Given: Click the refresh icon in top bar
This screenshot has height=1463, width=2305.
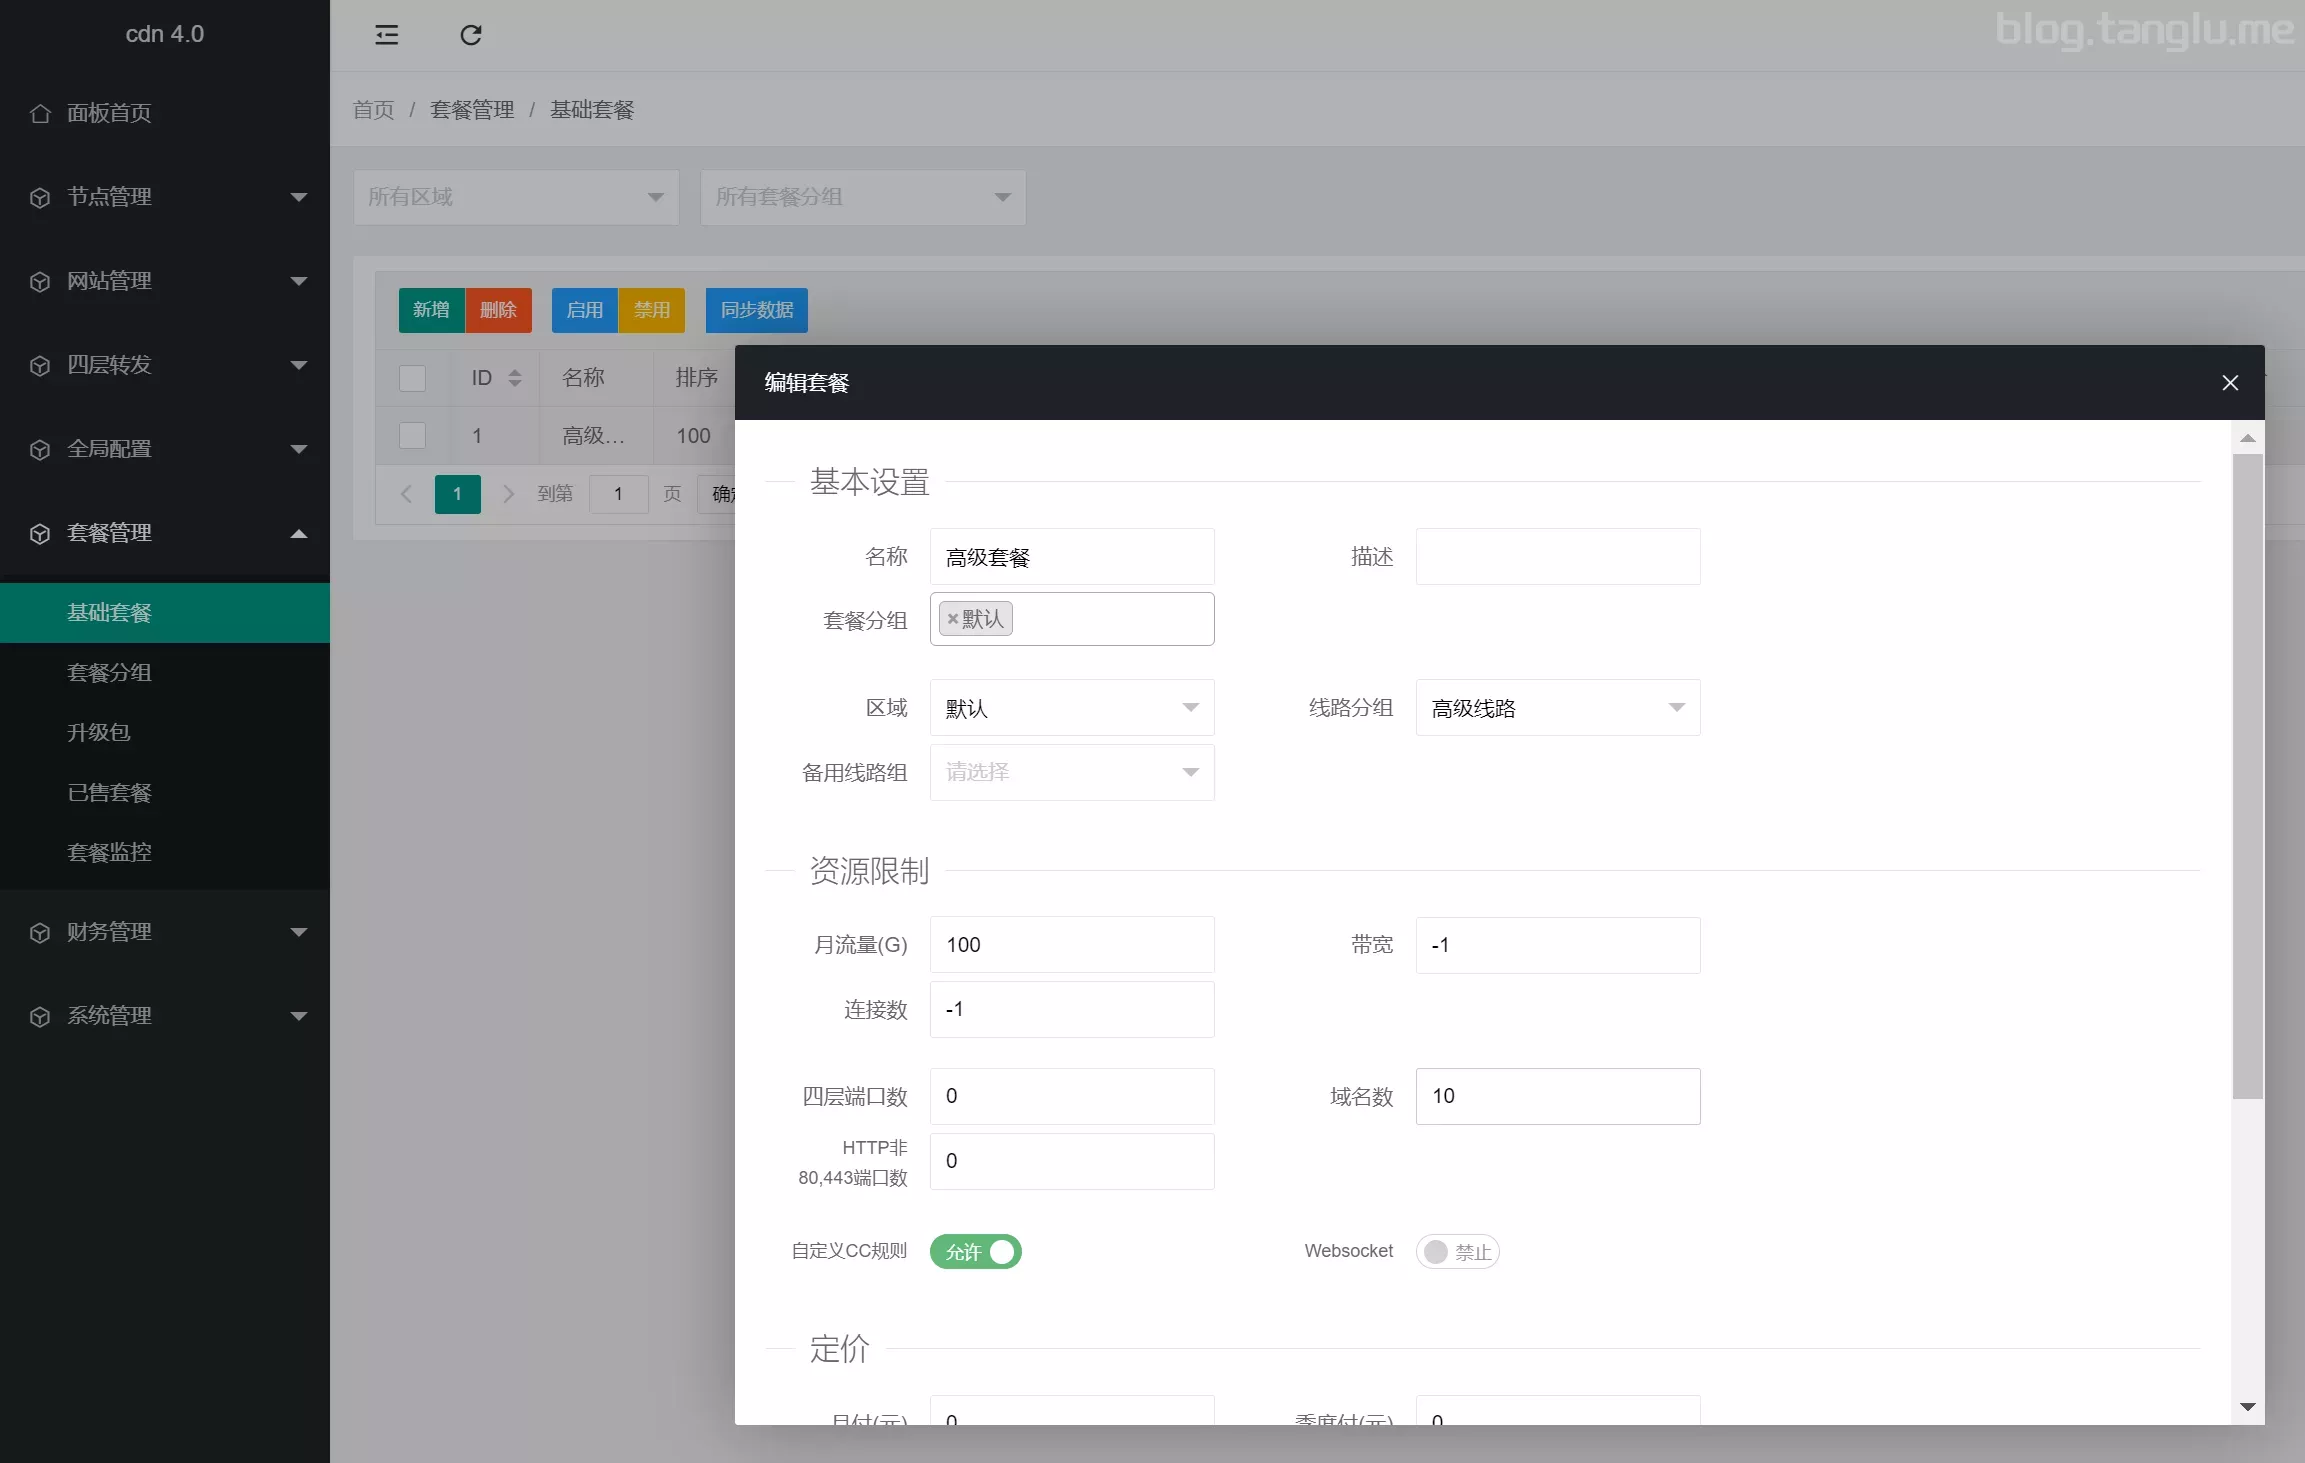Looking at the screenshot, I should point(470,36).
